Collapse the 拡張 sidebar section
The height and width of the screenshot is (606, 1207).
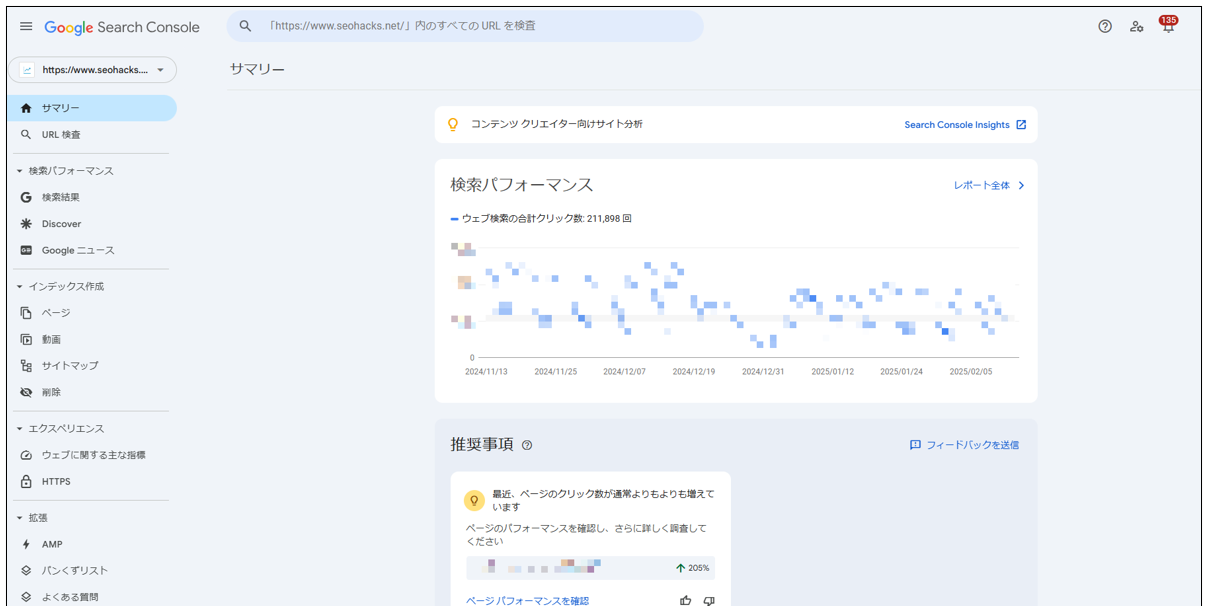click(19, 518)
